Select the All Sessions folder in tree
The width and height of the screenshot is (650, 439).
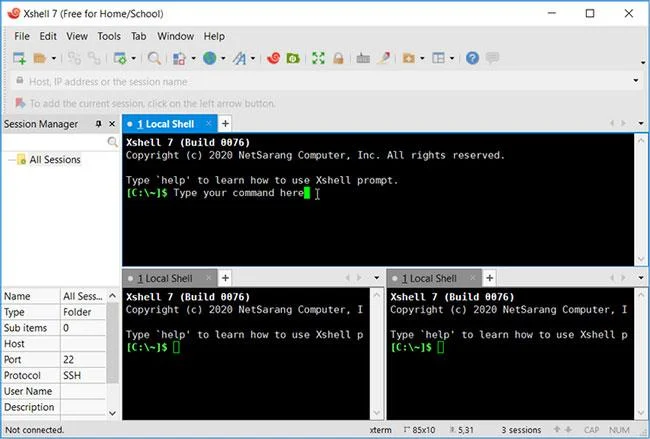[55, 160]
